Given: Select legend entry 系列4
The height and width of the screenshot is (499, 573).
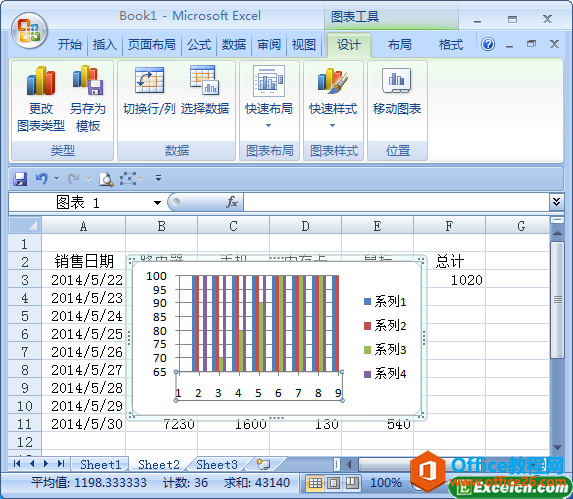Looking at the screenshot, I should (385, 374).
